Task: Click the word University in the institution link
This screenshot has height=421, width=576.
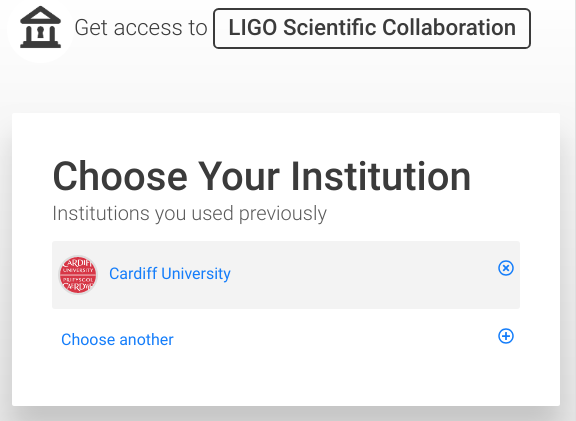Action: tap(196, 274)
